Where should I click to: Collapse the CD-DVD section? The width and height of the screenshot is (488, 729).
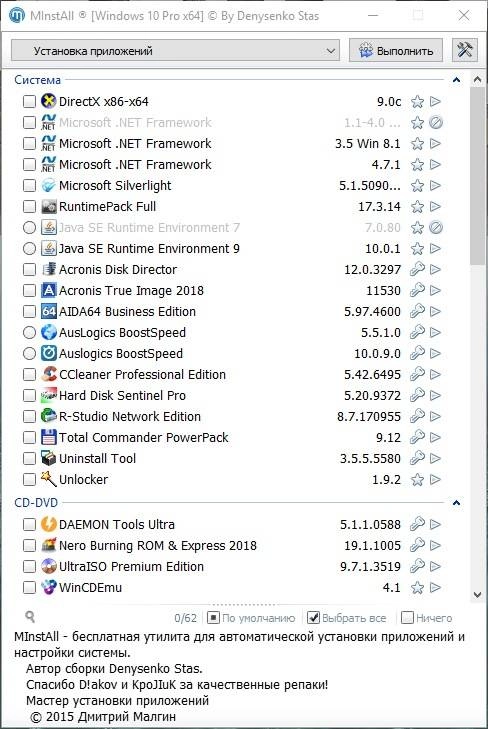456,503
